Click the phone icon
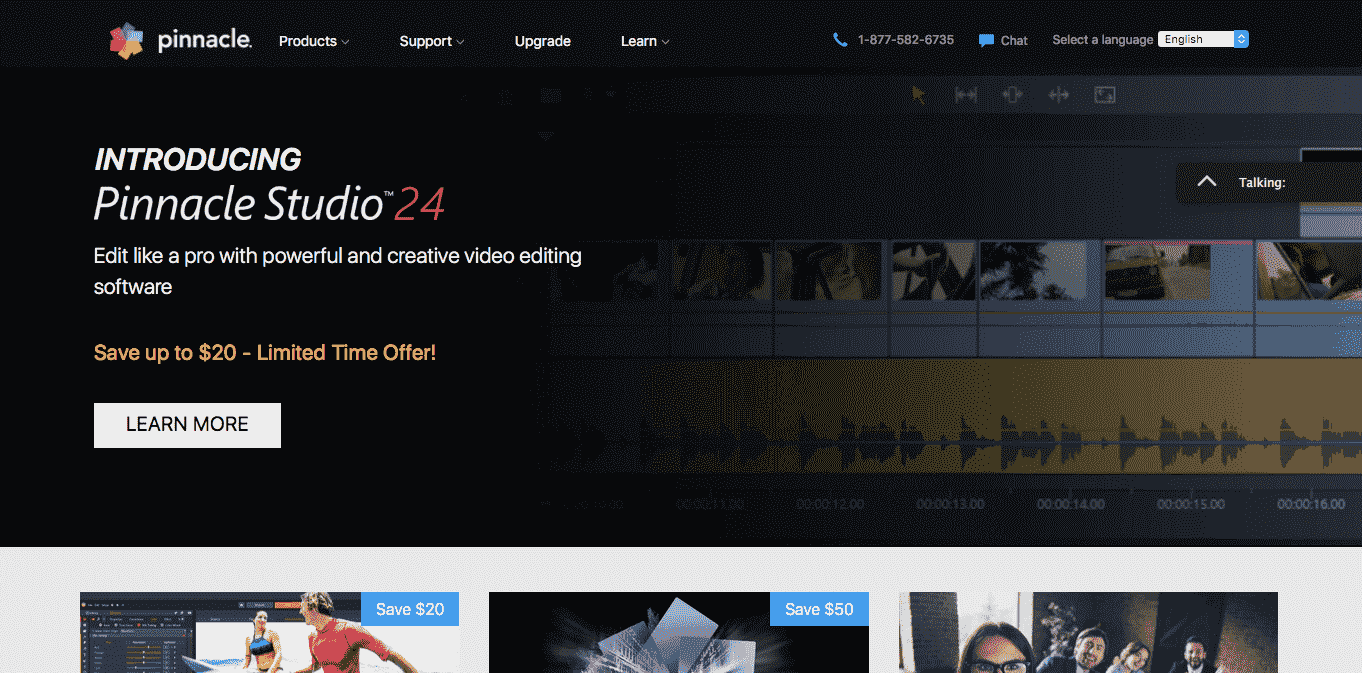1362x673 pixels. pyautogui.click(x=840, y=40)
